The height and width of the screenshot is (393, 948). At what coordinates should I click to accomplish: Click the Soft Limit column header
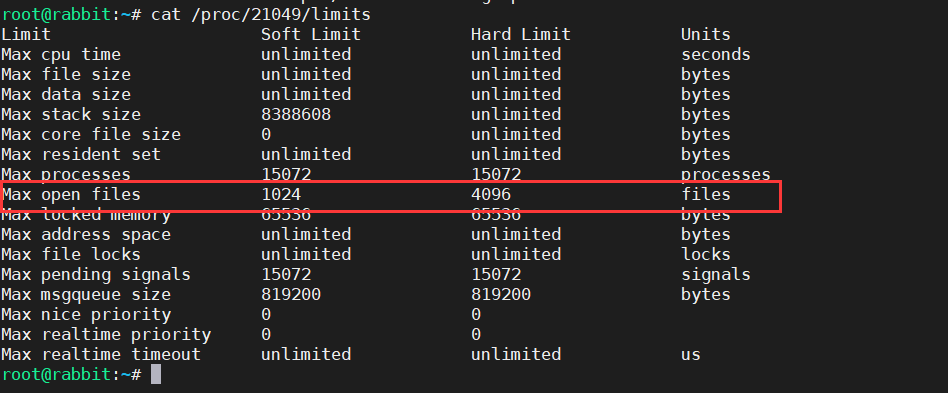click(310, 34)
